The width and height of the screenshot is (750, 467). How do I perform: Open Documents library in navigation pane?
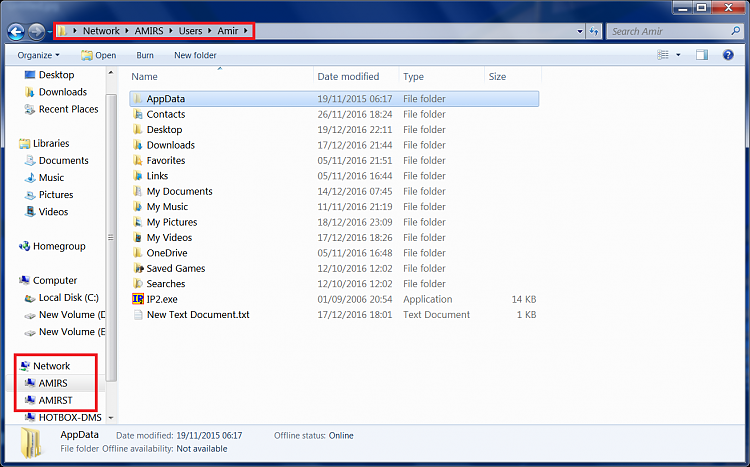tap(63, 160)
